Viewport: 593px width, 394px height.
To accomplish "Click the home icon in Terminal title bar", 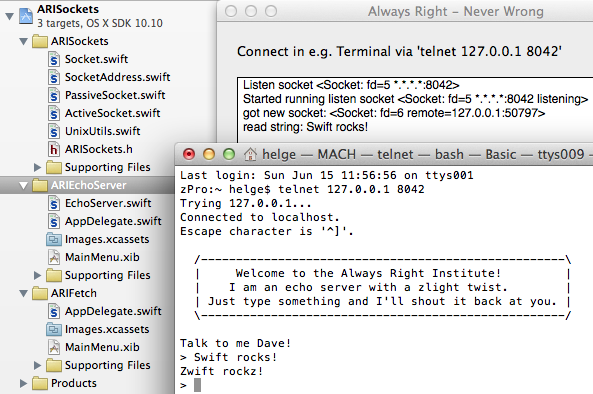I will point(250,154).
